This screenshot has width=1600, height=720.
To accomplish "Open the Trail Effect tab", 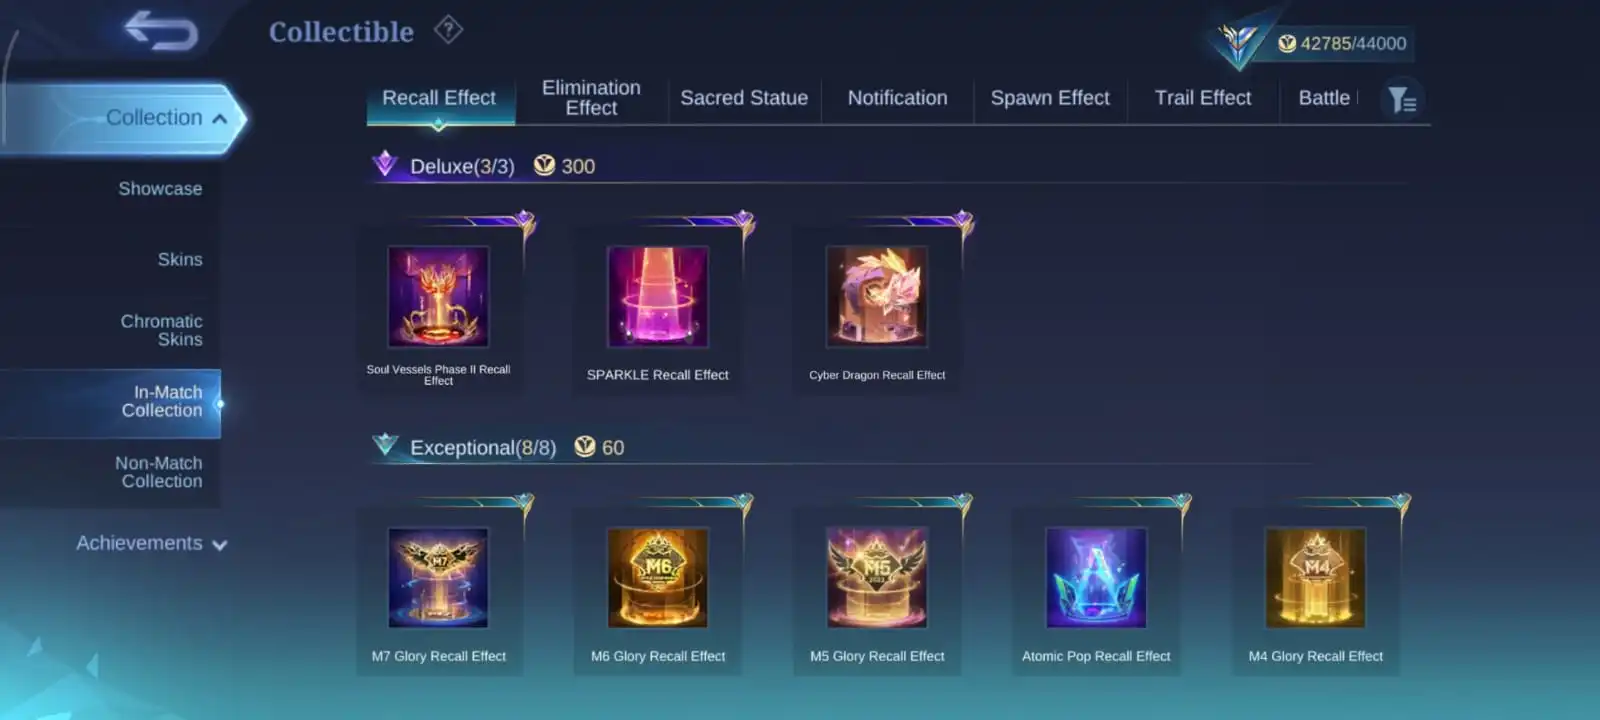I will (1203, 98).
